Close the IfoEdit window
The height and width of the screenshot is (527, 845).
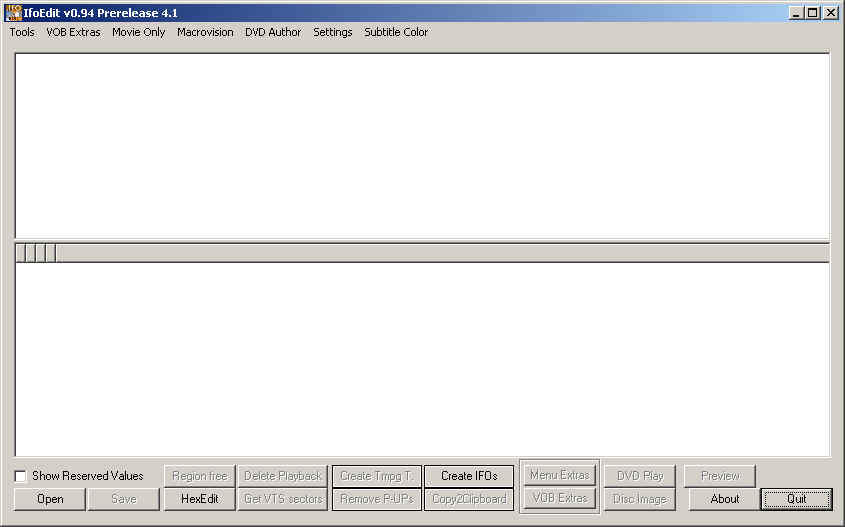[830, 12]
